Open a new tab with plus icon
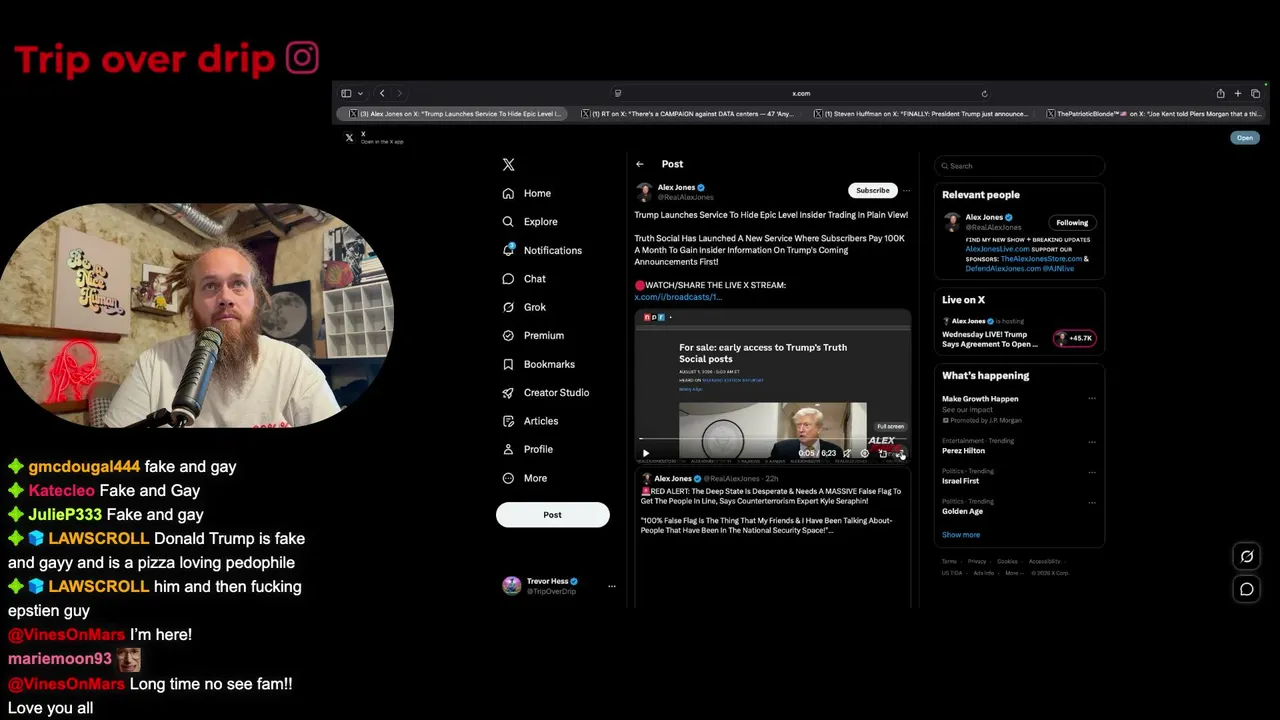Screen dimensions: 1280x720 coord(1238,94)
